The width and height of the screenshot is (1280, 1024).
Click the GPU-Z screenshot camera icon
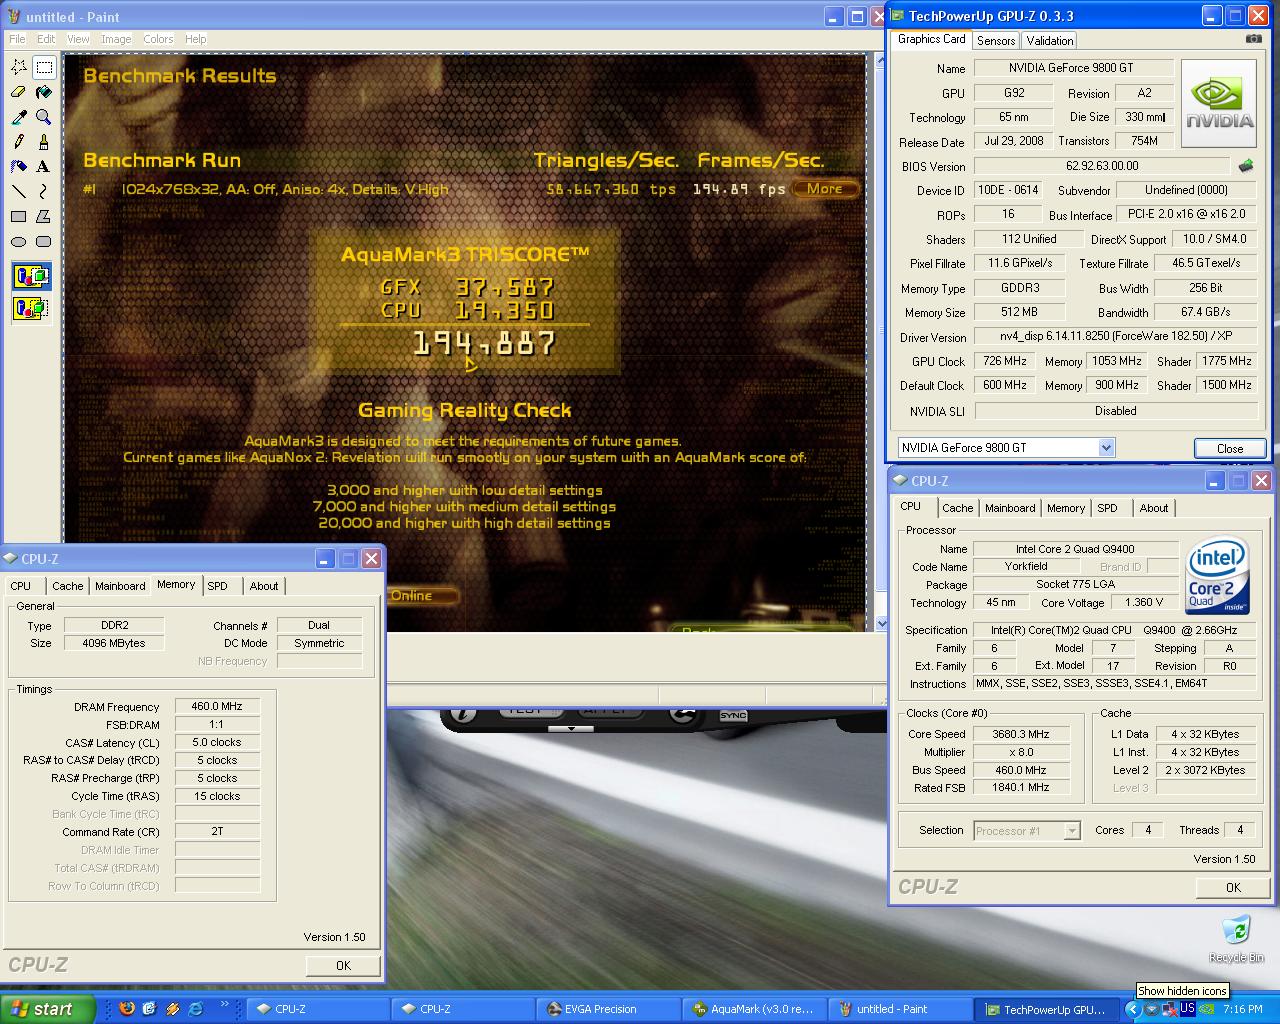click(1253, 39)
